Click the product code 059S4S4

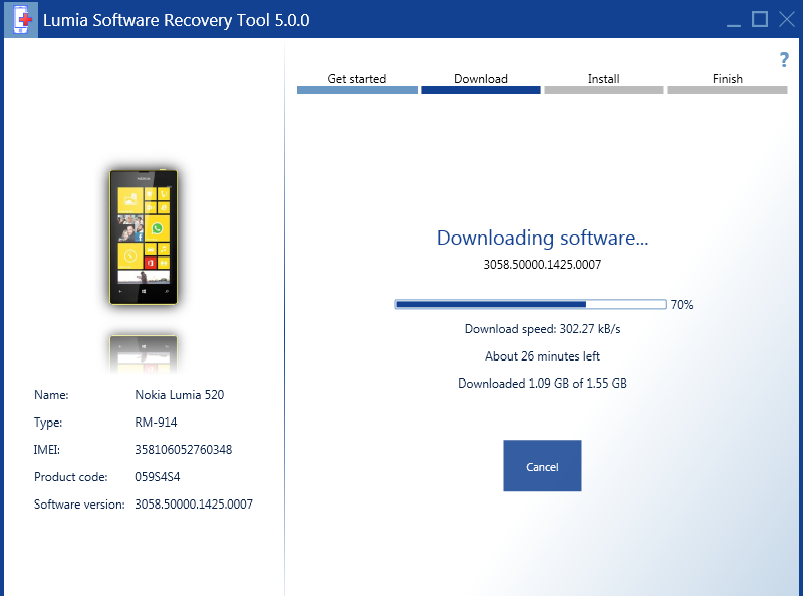pos(158,477)
